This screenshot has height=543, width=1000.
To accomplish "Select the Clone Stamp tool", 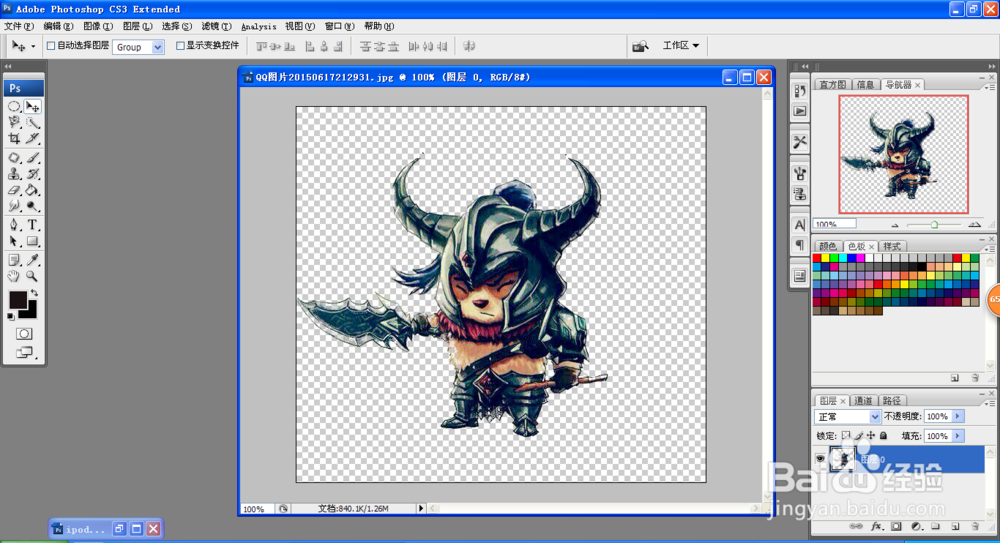I will [x=14, y=174].
